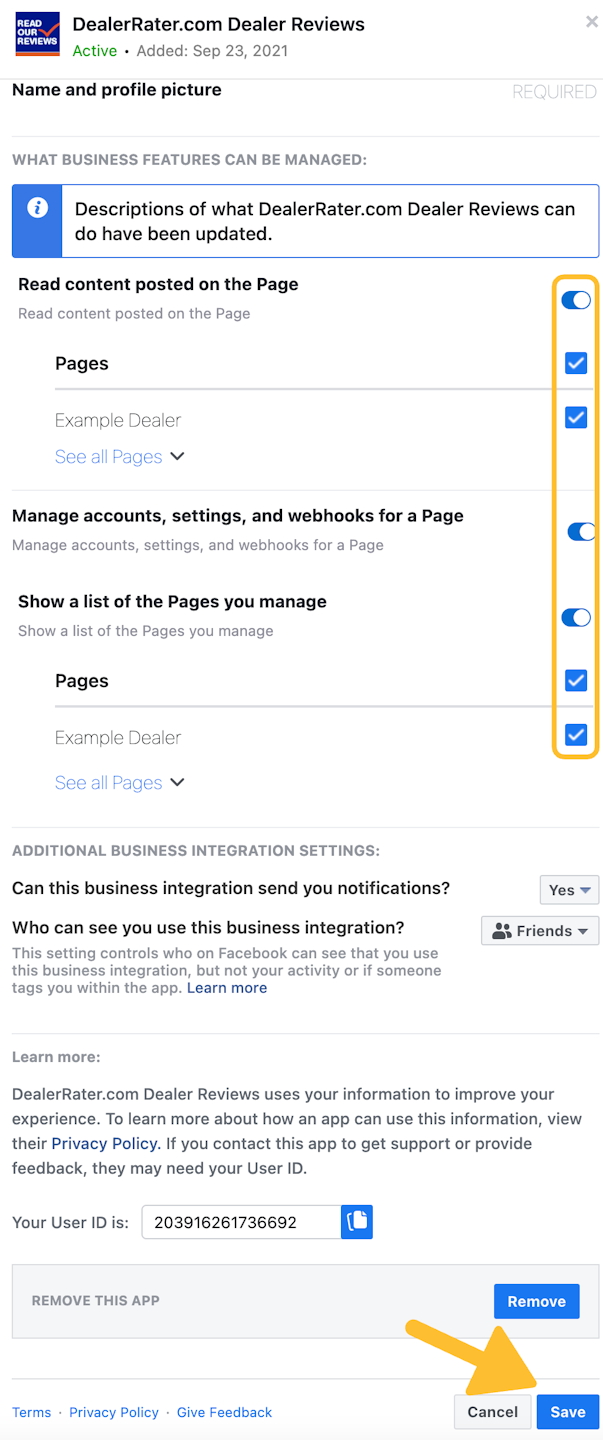This screenshot has height=1440, width=603.
Task: Uncheck Pages checkbox under Show a list section
Action: (576, 681)
